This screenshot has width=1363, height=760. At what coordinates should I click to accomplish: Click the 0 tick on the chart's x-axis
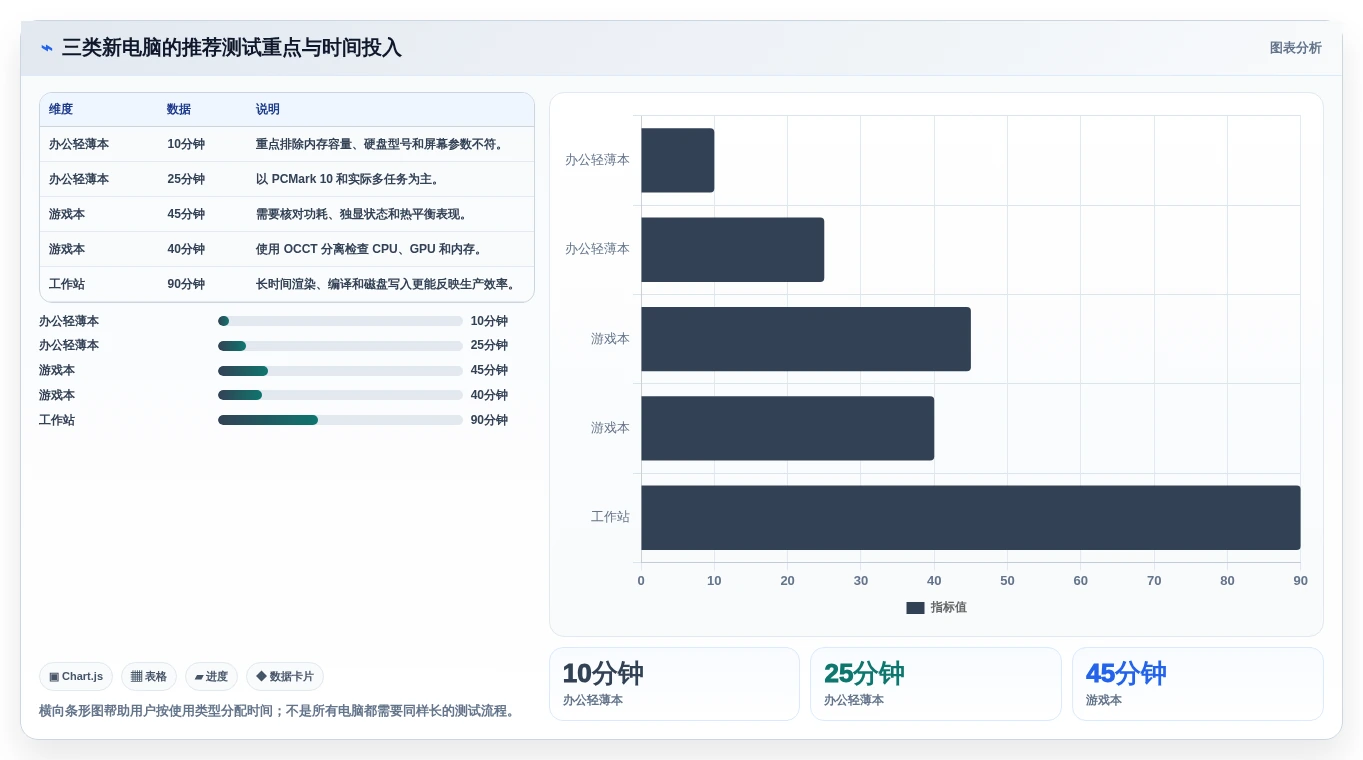click(641, 581)
